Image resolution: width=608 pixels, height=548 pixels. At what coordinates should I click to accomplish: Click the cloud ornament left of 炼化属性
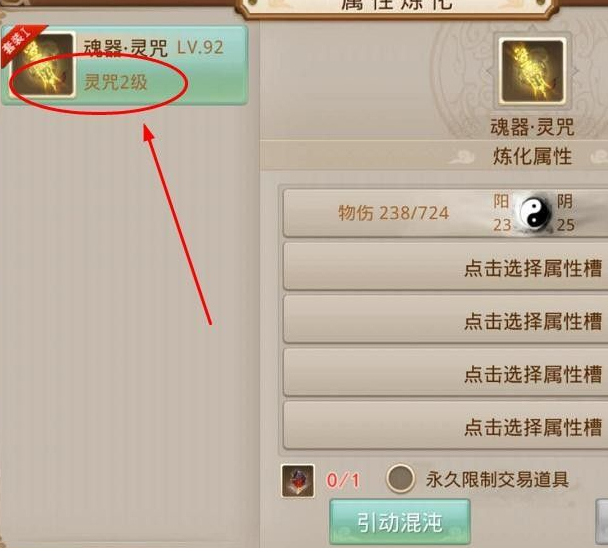(463, 157)
